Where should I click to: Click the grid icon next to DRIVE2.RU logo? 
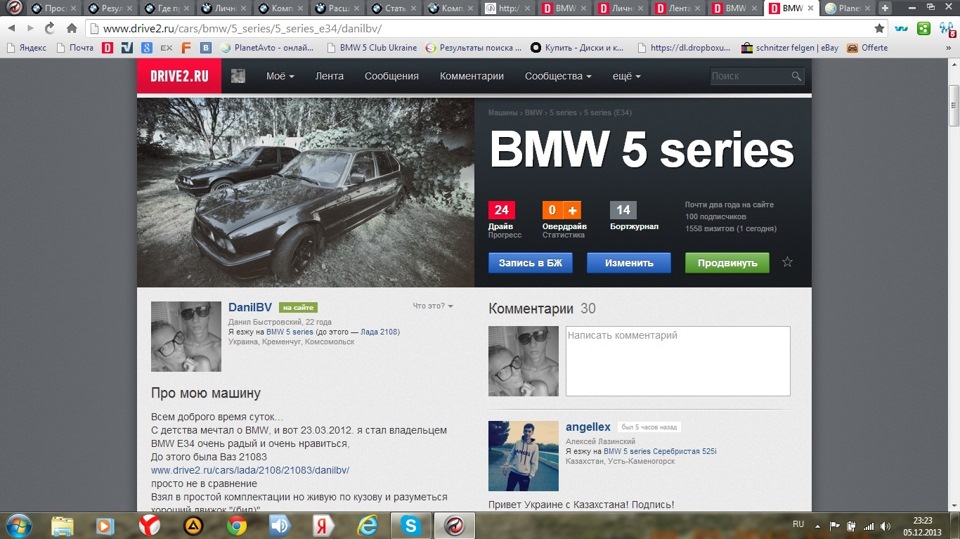tap(238, 76)
